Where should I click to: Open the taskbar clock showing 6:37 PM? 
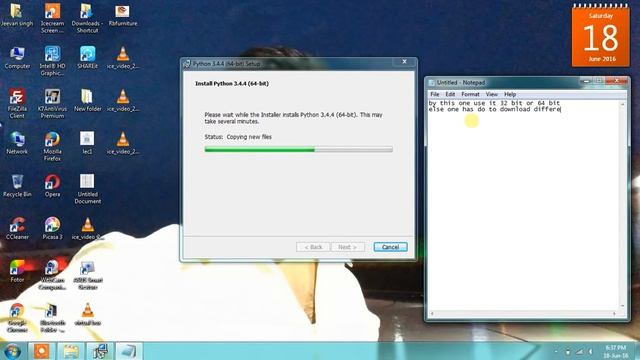pos(616,351)
